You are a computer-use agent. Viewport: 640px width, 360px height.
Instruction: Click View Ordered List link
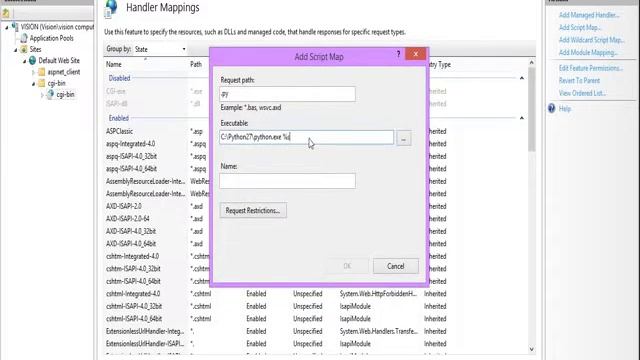tap(582, 93)
